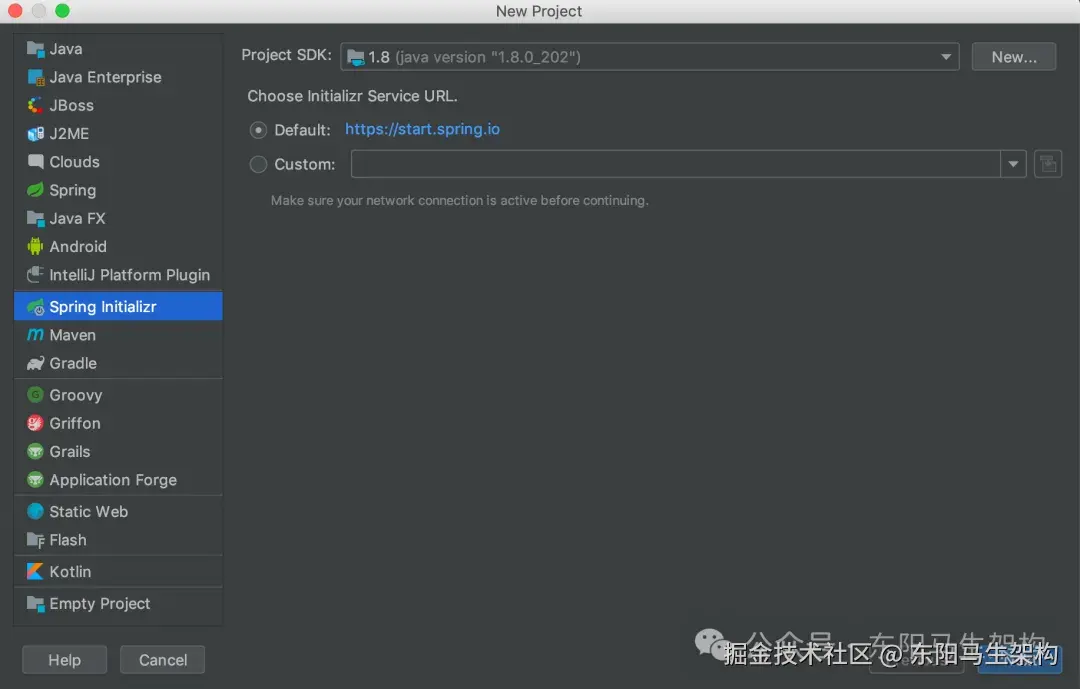Click the Empty Project icon
The width and height of the screenshot is (1080, 689).
35,604
